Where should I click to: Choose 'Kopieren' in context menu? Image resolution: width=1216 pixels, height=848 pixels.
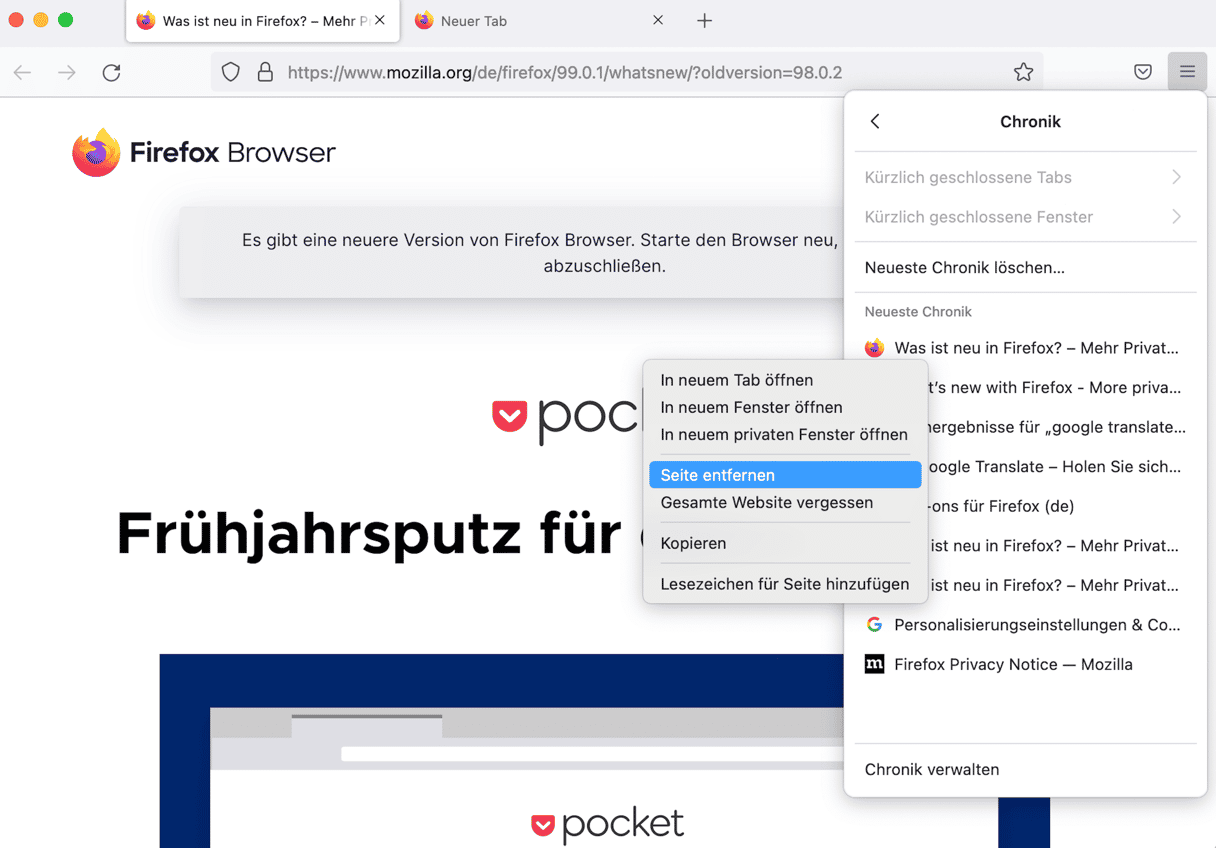pos(785,543)
